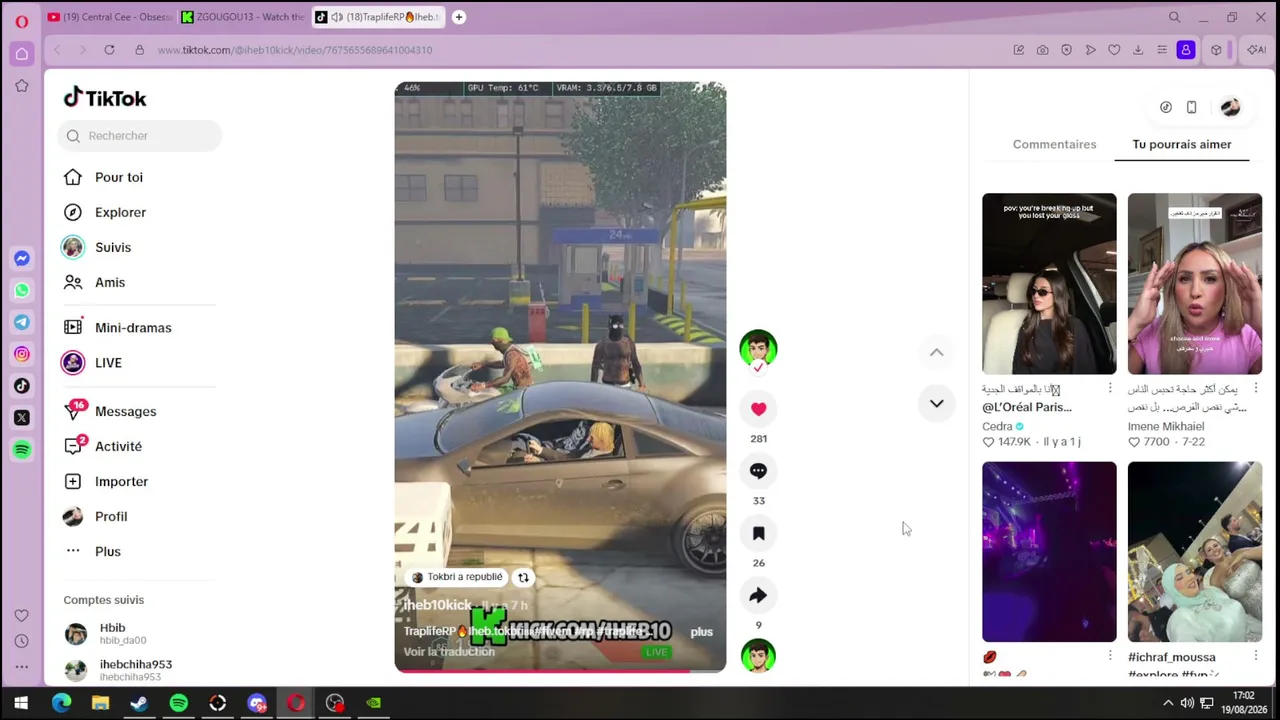Focus the Rechercher search field

[140, 136]
